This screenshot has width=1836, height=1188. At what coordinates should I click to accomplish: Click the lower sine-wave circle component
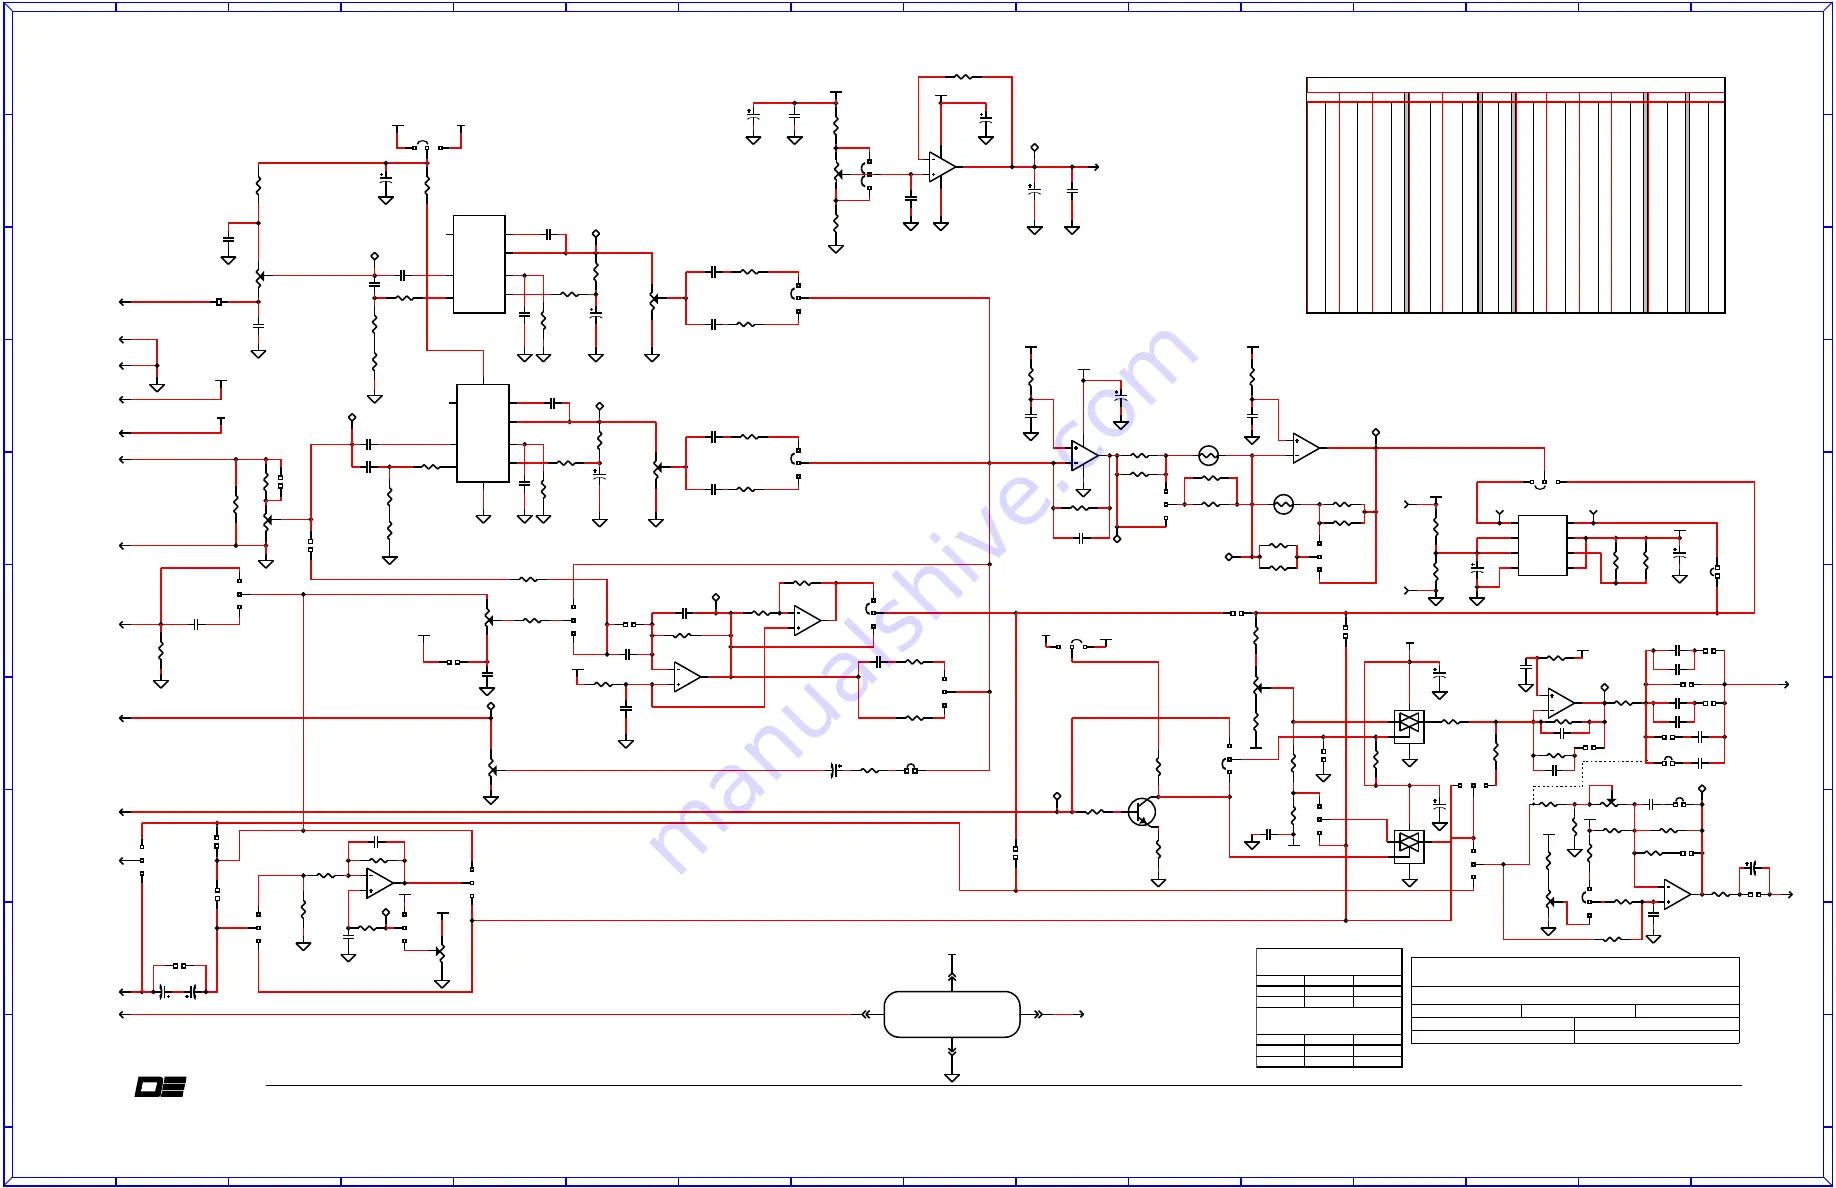[x=1283, y=505]
